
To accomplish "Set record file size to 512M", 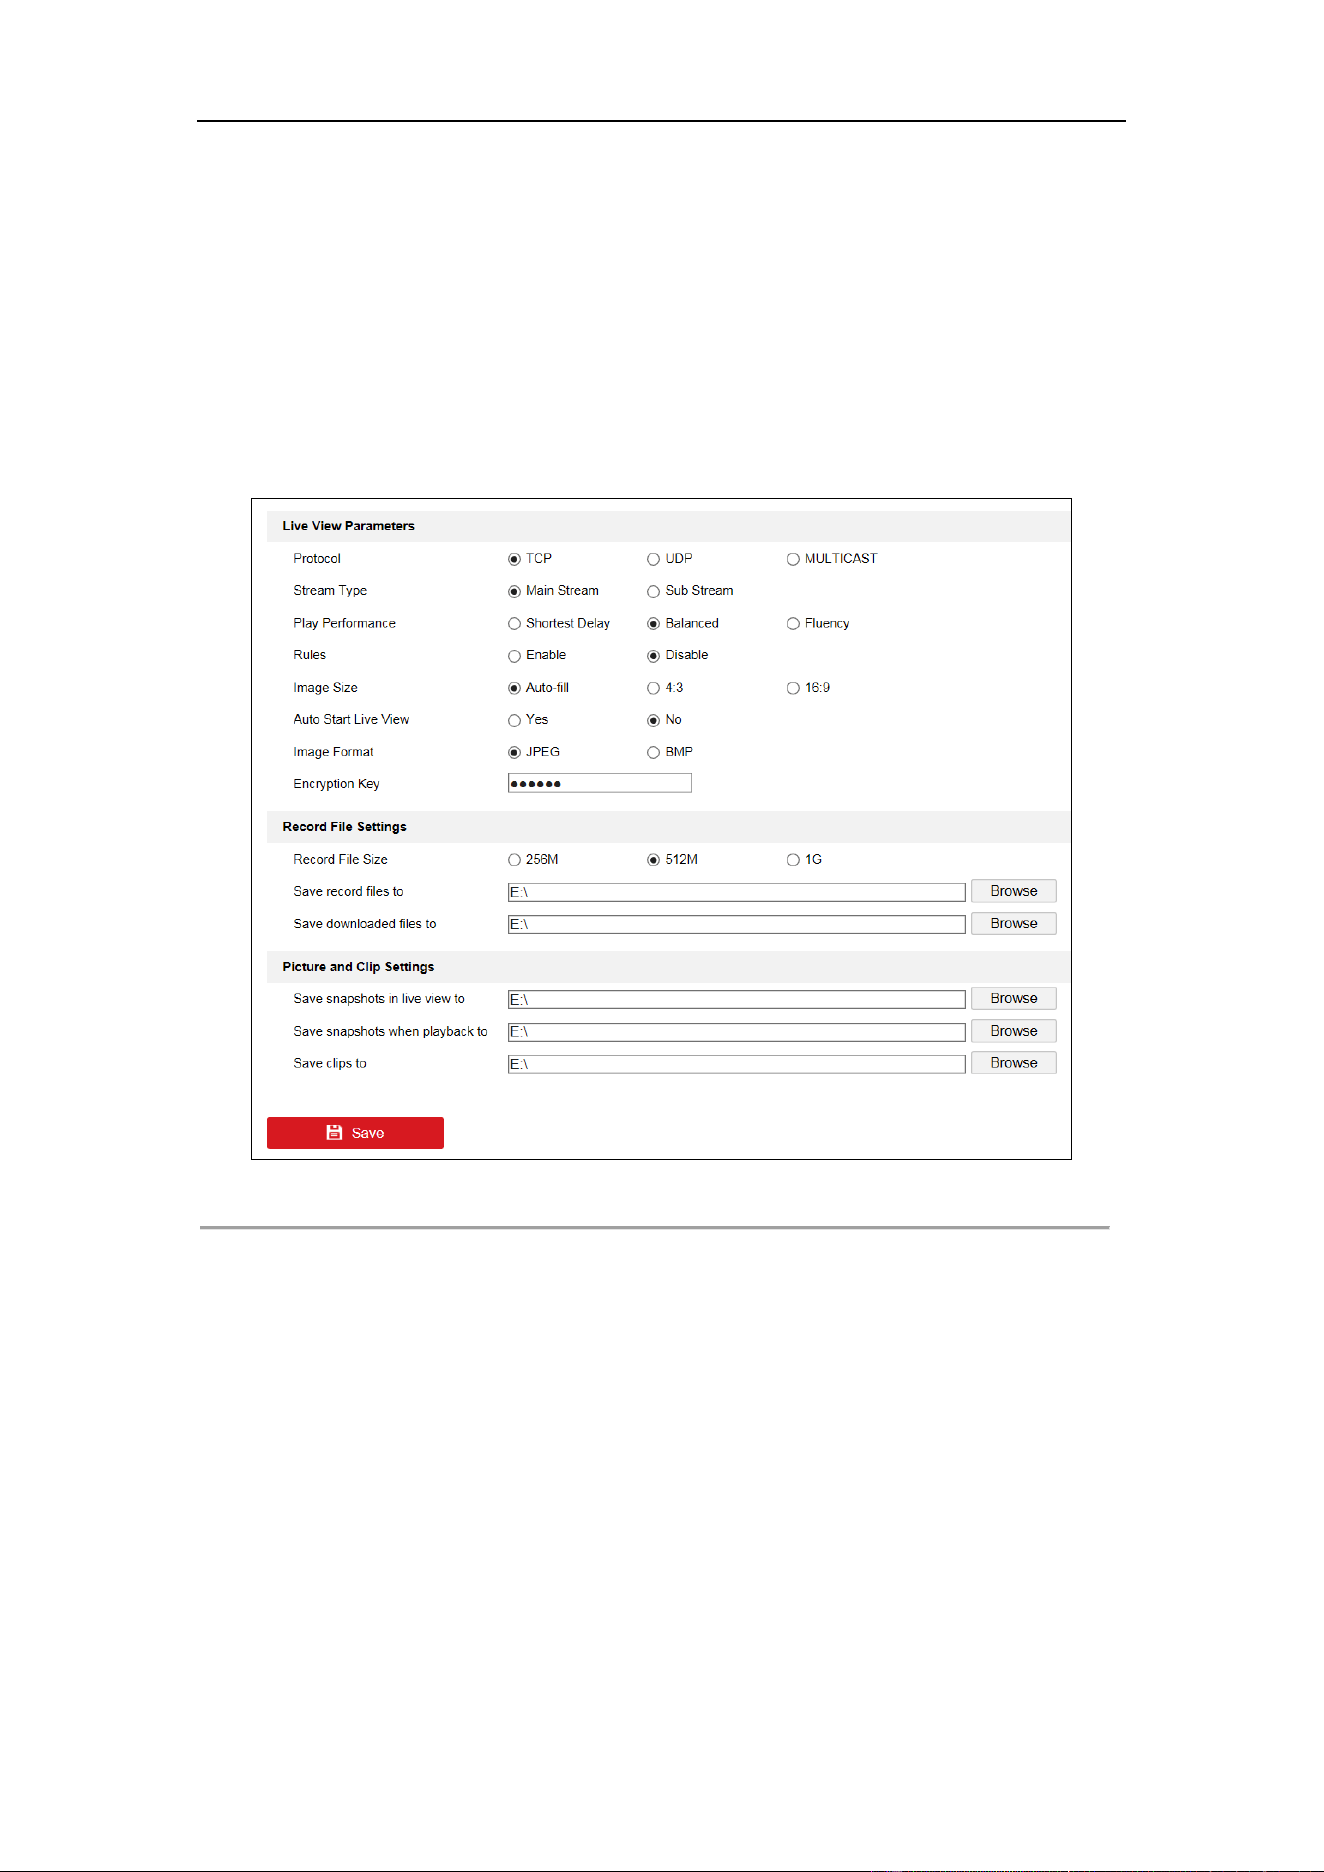I will point(653,860).
